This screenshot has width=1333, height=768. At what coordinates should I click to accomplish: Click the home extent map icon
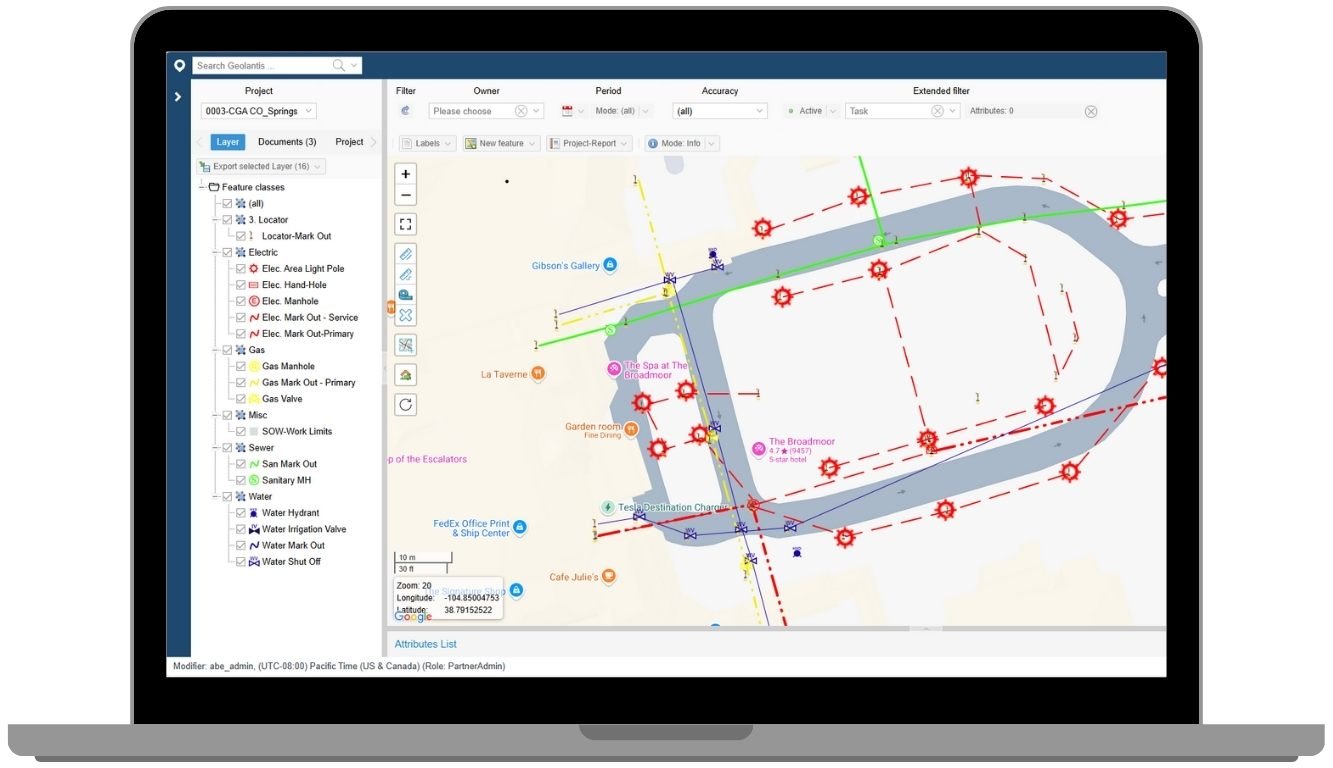click(406, 375)
